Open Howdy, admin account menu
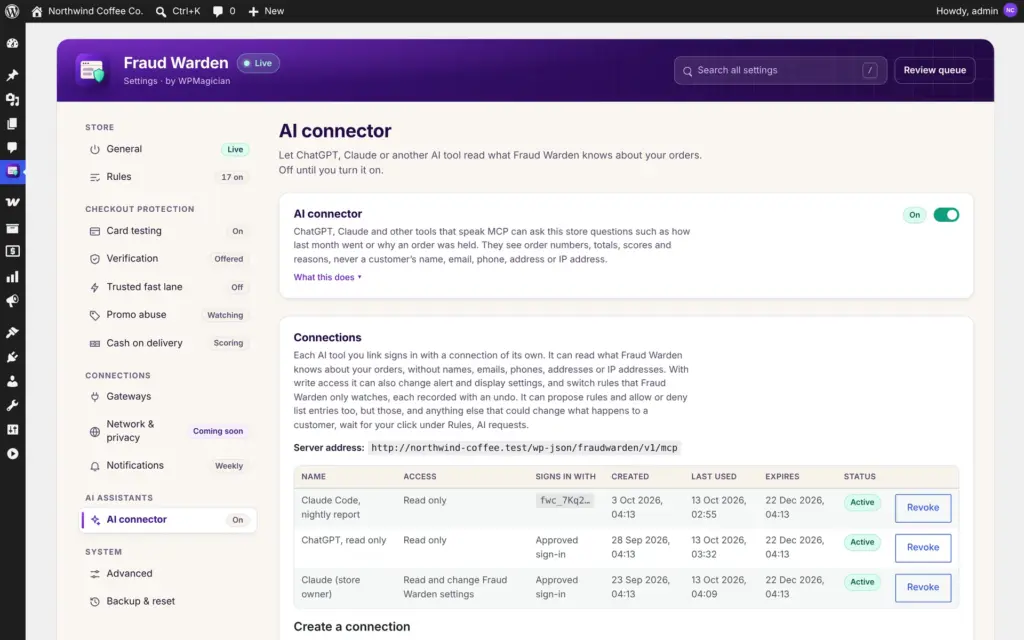 coord(976,11)
